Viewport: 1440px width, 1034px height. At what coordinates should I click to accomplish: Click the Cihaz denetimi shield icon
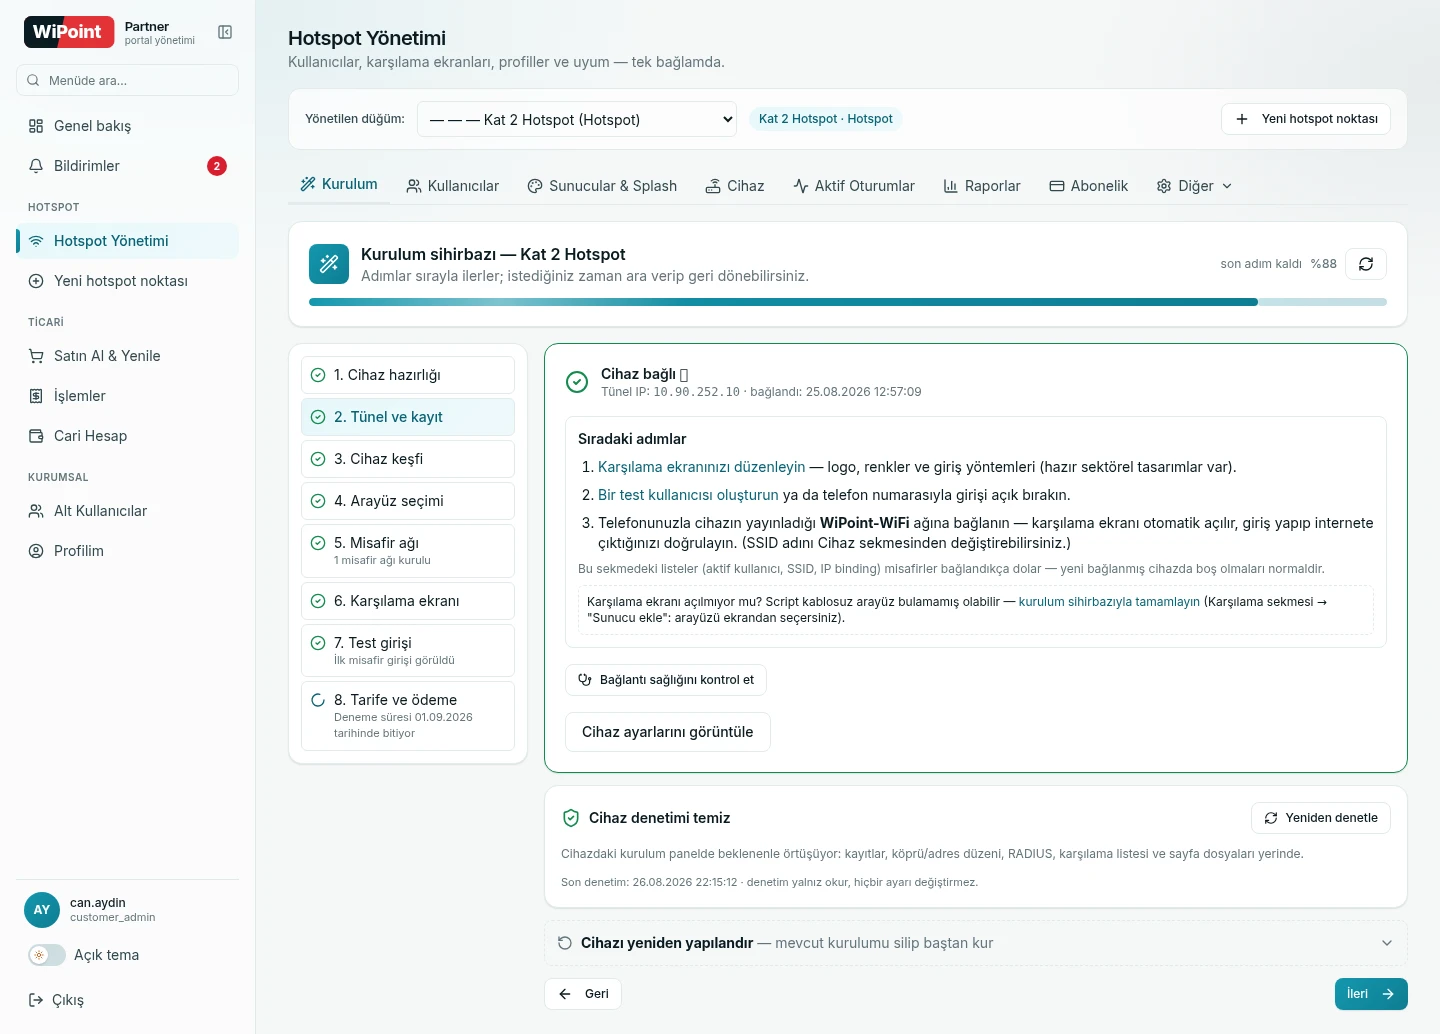[571, 818]
